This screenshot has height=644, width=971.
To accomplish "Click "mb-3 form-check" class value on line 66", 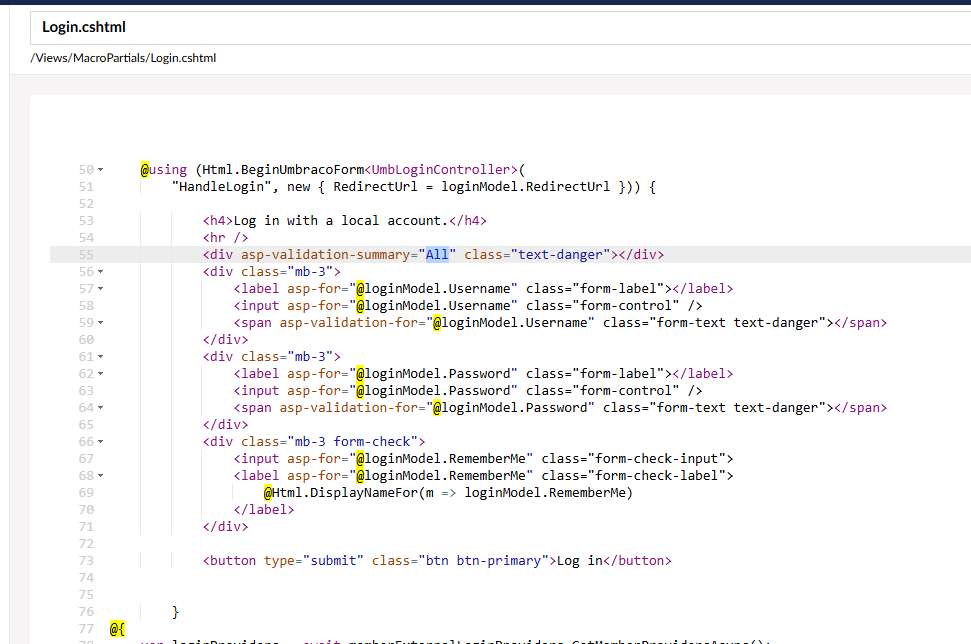I will click(352, 442).
